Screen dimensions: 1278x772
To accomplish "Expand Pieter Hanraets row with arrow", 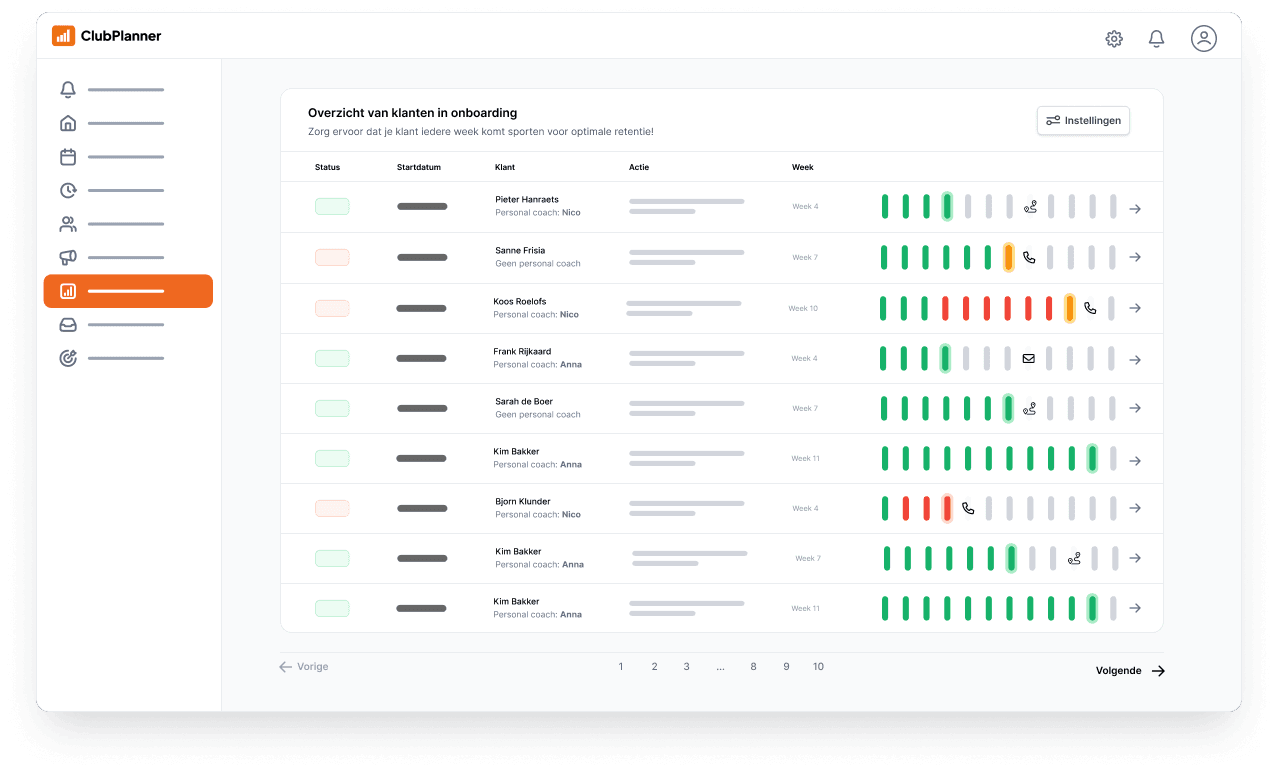I will point(1135,209).
